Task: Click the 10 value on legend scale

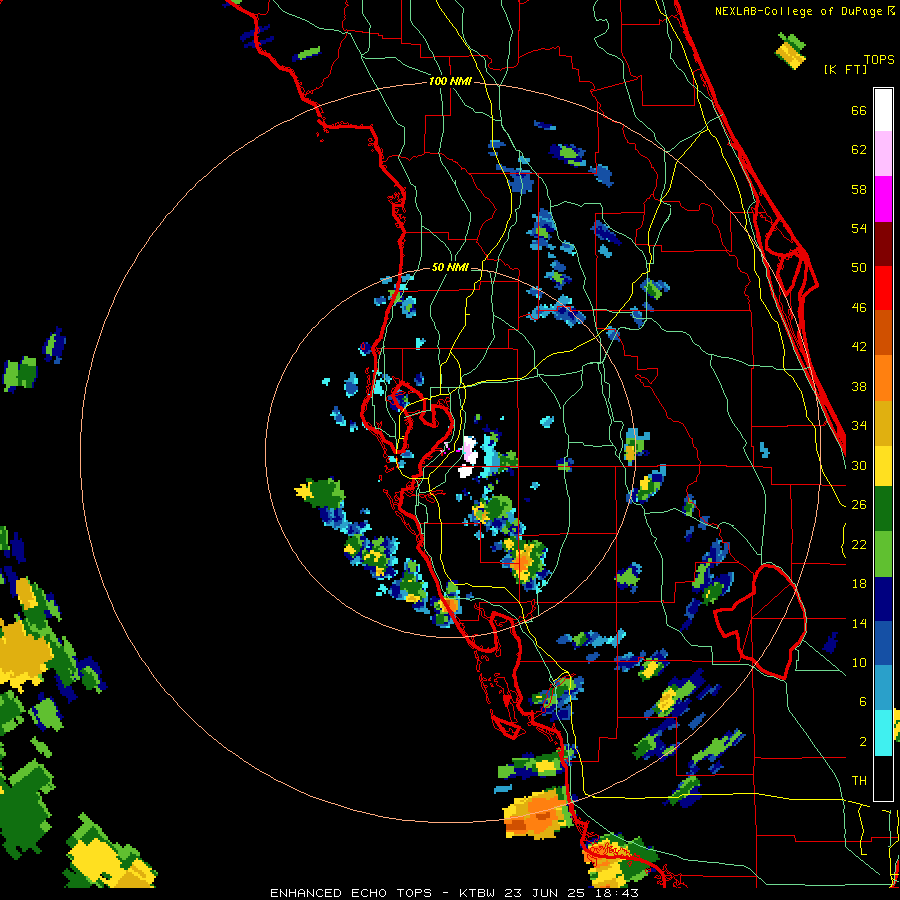Action: [x=859, y=663]
